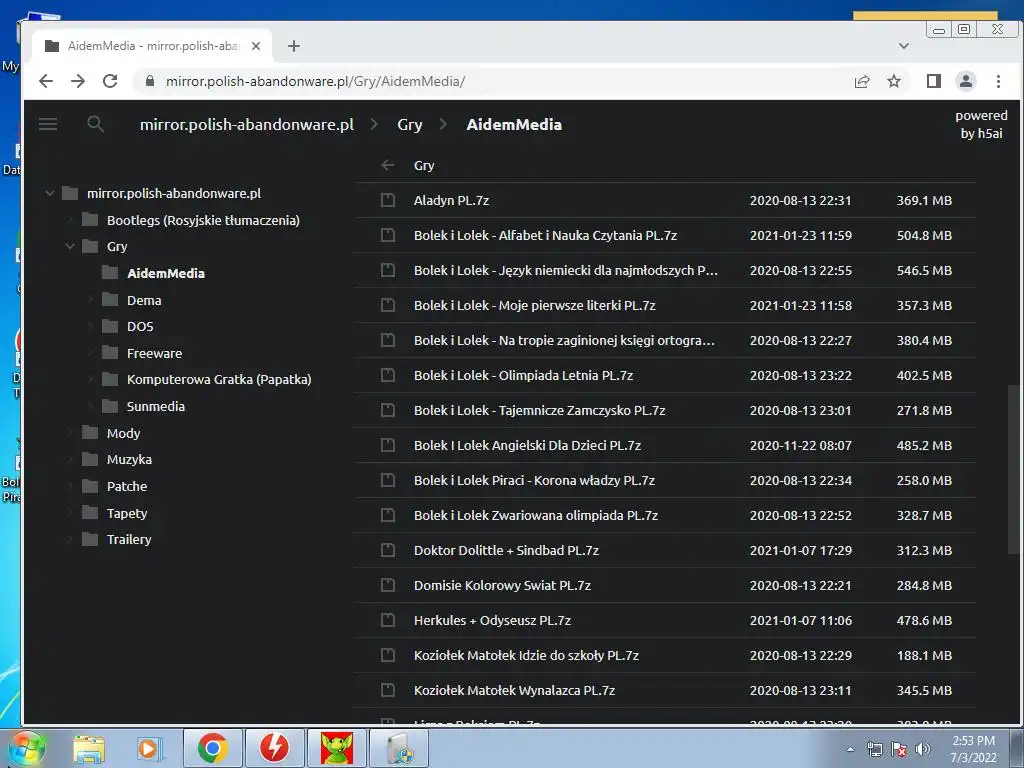Go to mirror.polish-abandonware.pl breadcrumb
The height and width of the screenshot is (768, 1024).
coord(247,124)
